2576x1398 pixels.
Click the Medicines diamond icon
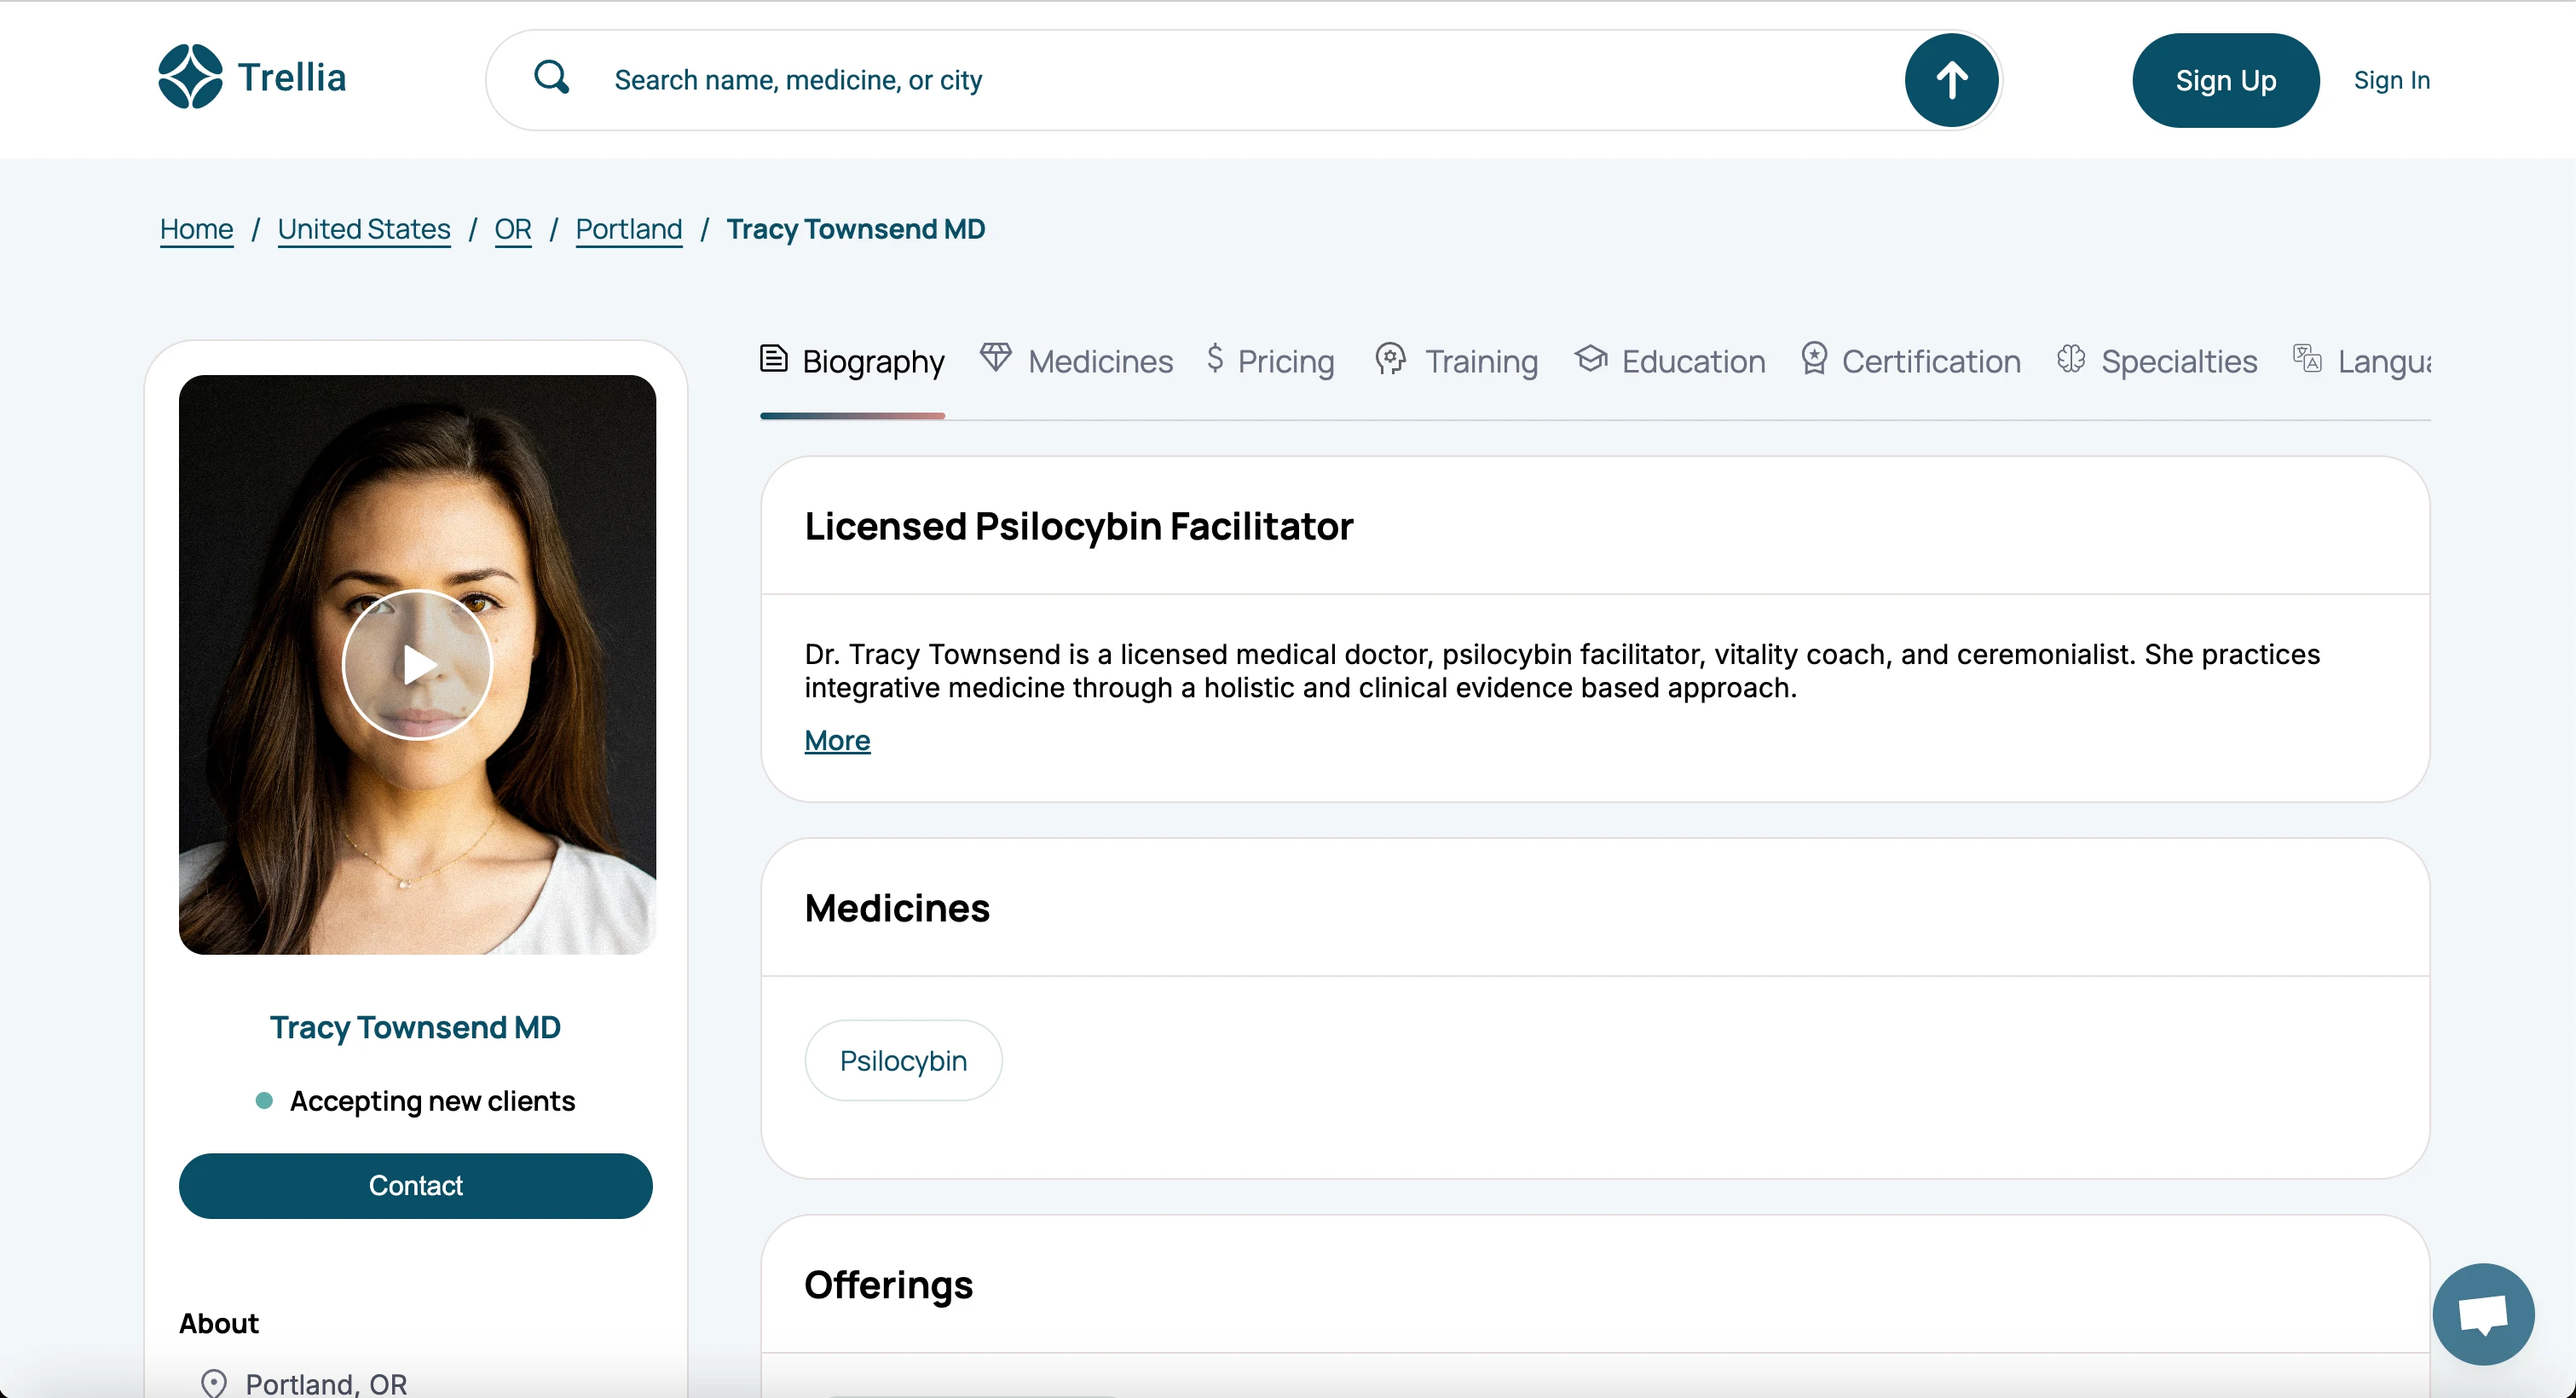point(995,357)
